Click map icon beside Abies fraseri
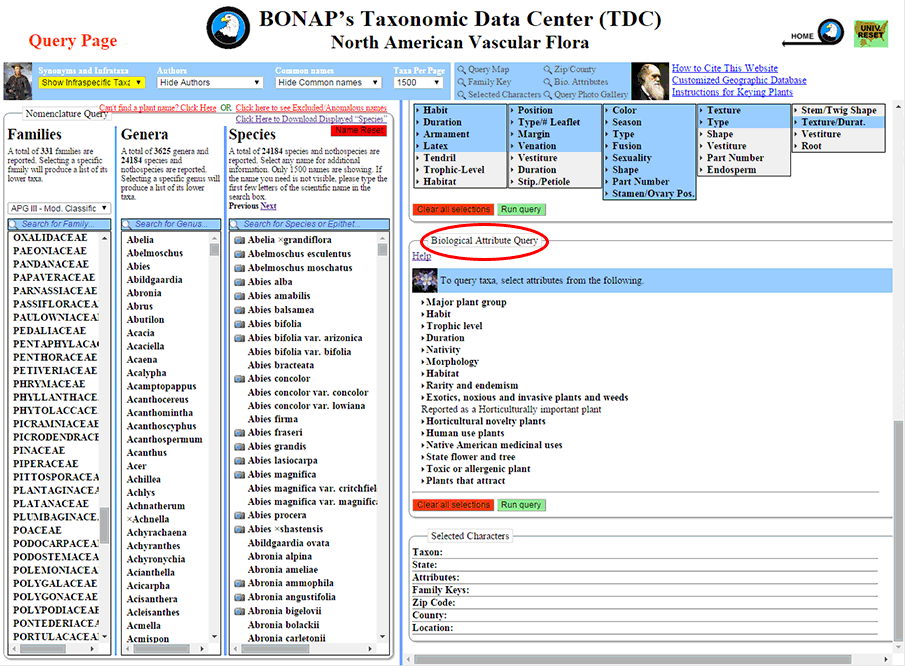The image size is (905, 666). click(x=240, y=433)
